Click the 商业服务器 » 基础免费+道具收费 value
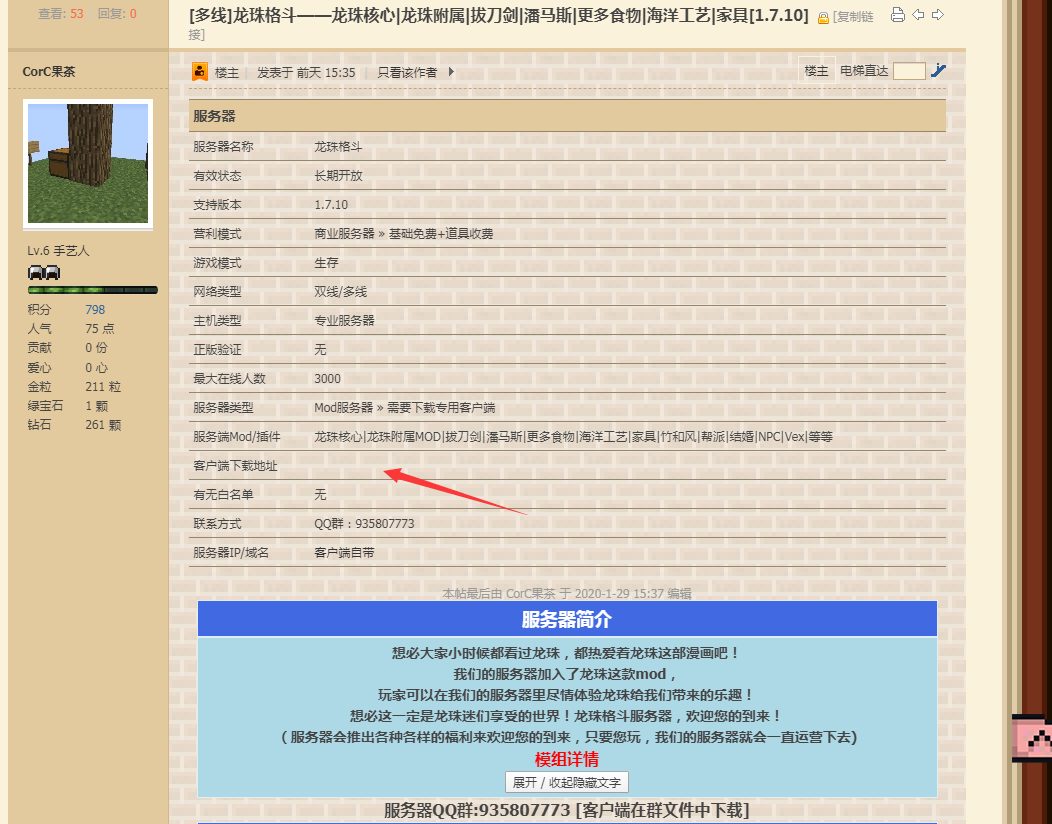1052x824 pixels. [x=404, y=234]
